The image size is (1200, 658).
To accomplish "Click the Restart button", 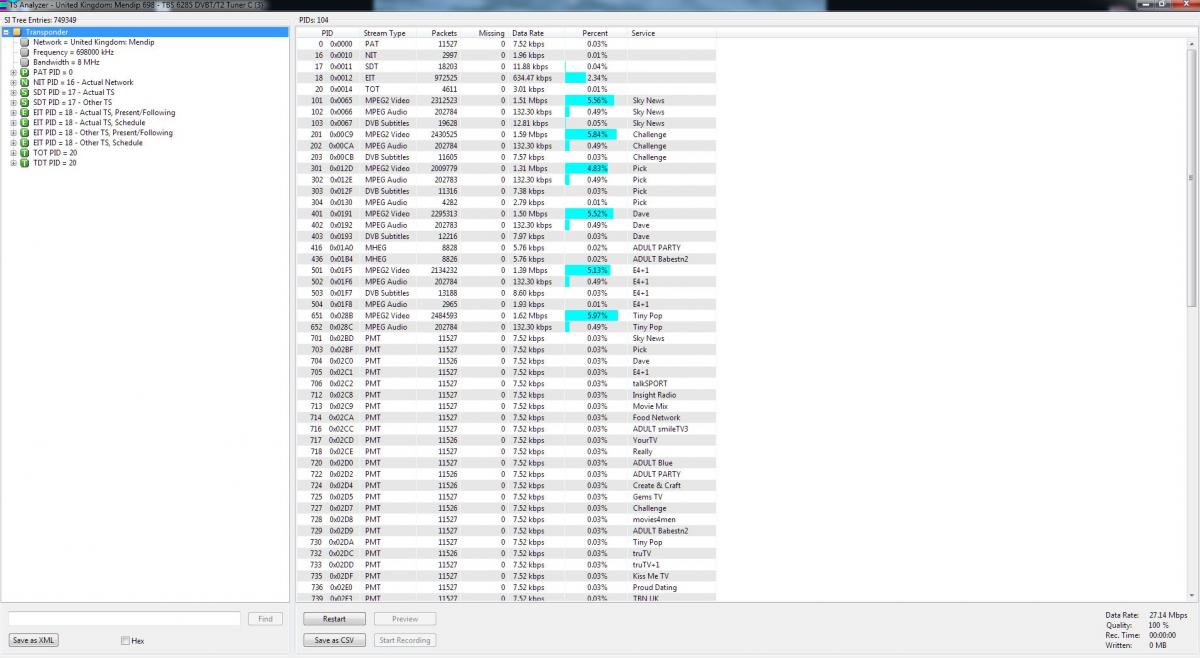I will [334, 619].
